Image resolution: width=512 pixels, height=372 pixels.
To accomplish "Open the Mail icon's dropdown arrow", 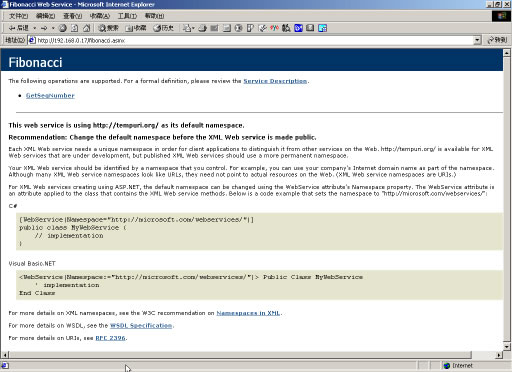I will pos(193,28).
